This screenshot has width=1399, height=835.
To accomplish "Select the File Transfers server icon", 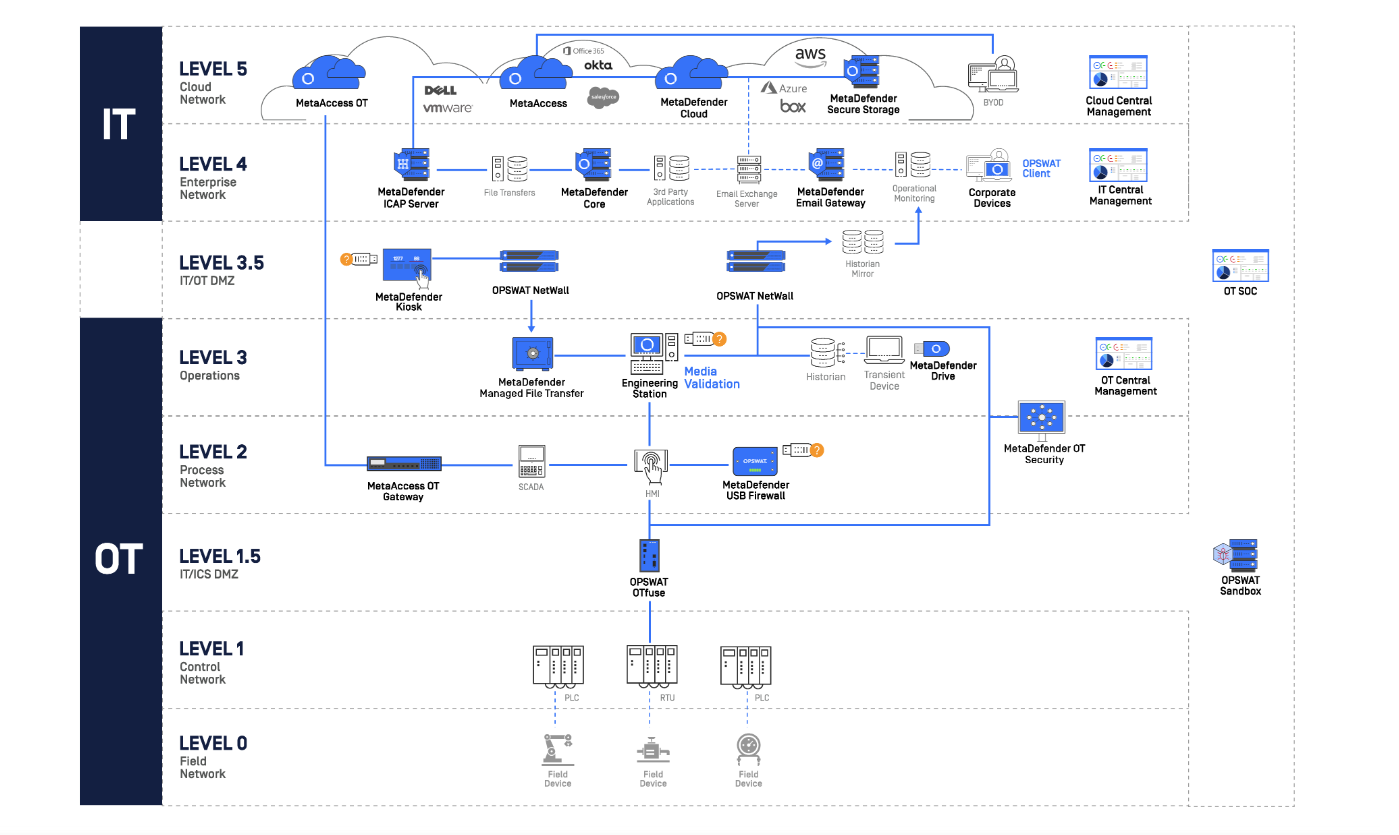I will [x=509, y=168].
